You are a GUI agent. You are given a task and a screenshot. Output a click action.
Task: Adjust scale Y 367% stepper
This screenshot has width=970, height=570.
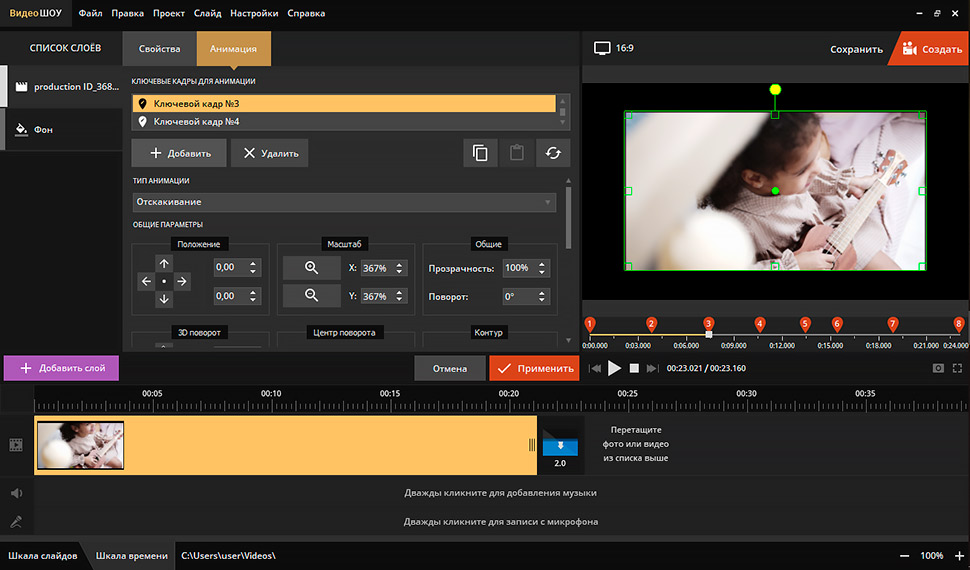400,296
